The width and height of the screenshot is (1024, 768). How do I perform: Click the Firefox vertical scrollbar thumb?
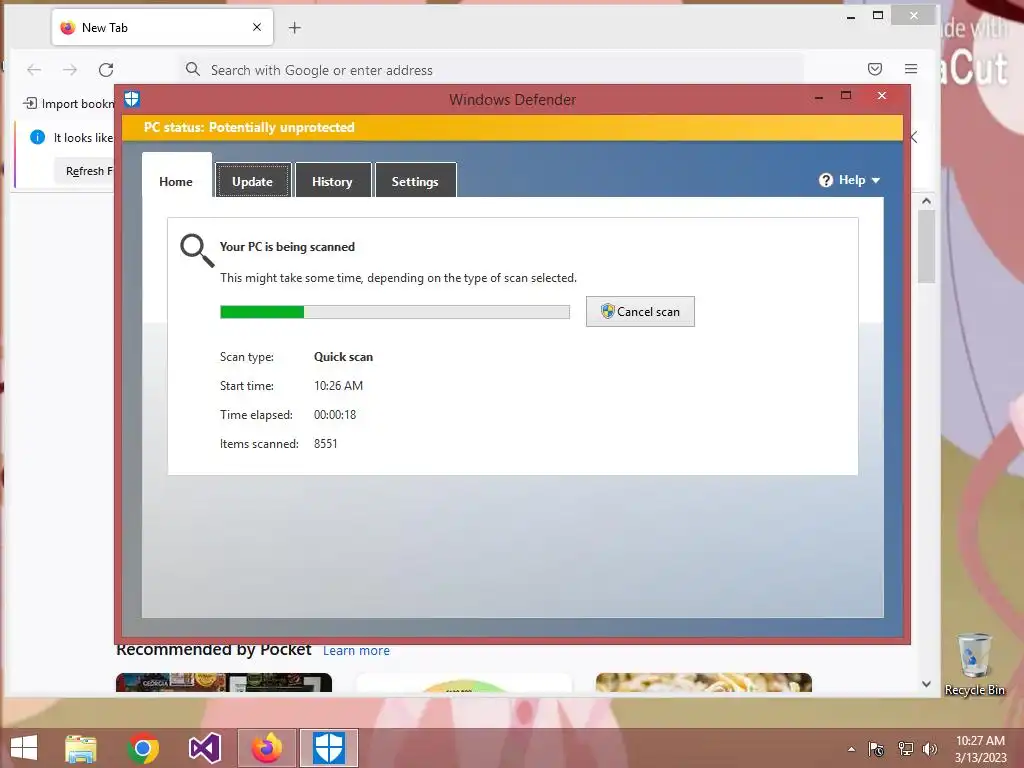click(x=926, y=247)
